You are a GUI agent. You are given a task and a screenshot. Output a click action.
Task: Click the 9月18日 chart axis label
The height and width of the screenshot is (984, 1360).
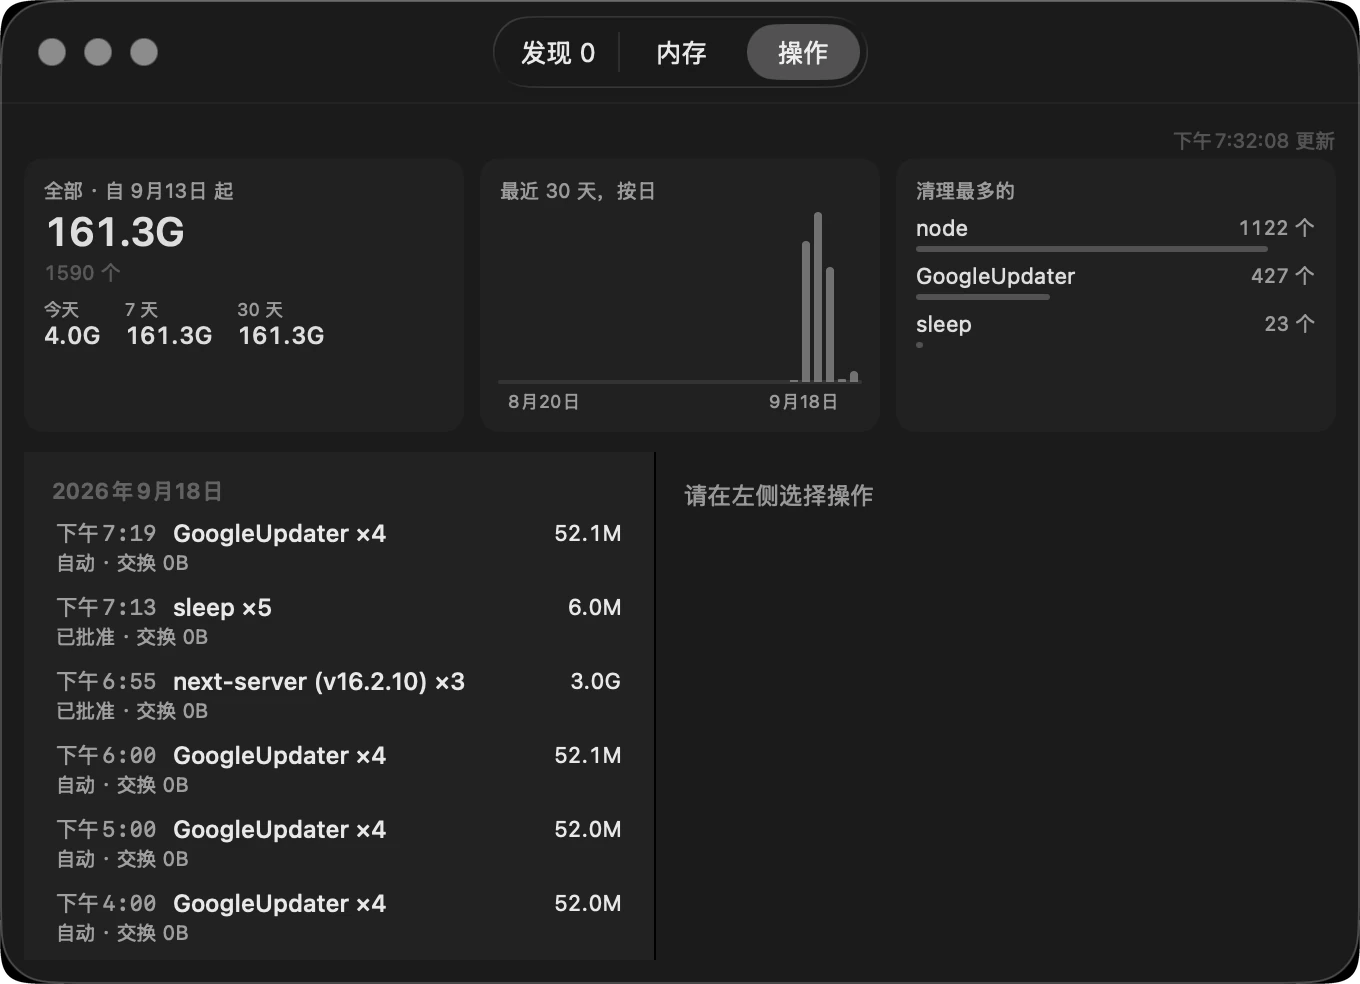[x=803, y=402]
